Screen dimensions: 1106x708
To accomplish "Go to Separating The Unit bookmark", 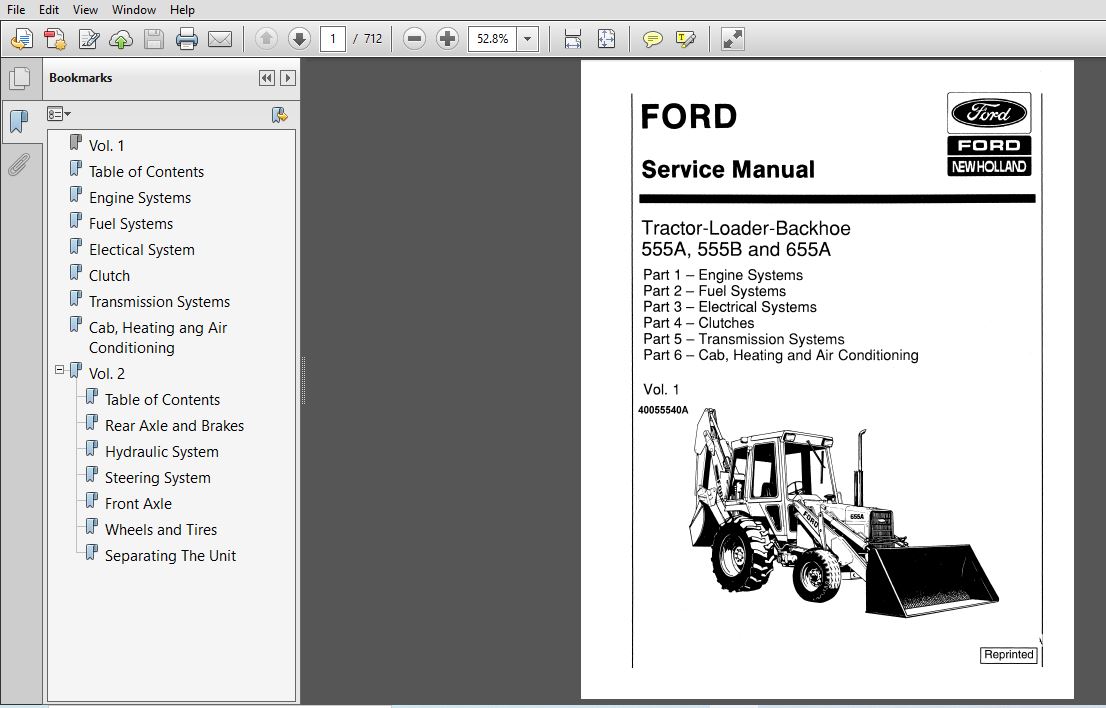I will [x=170, y=556].
